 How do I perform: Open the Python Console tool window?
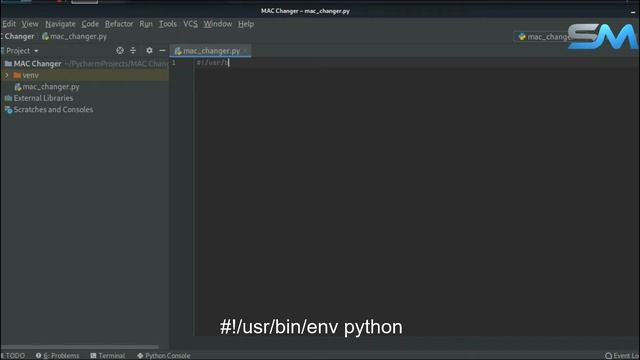(163, 356)
